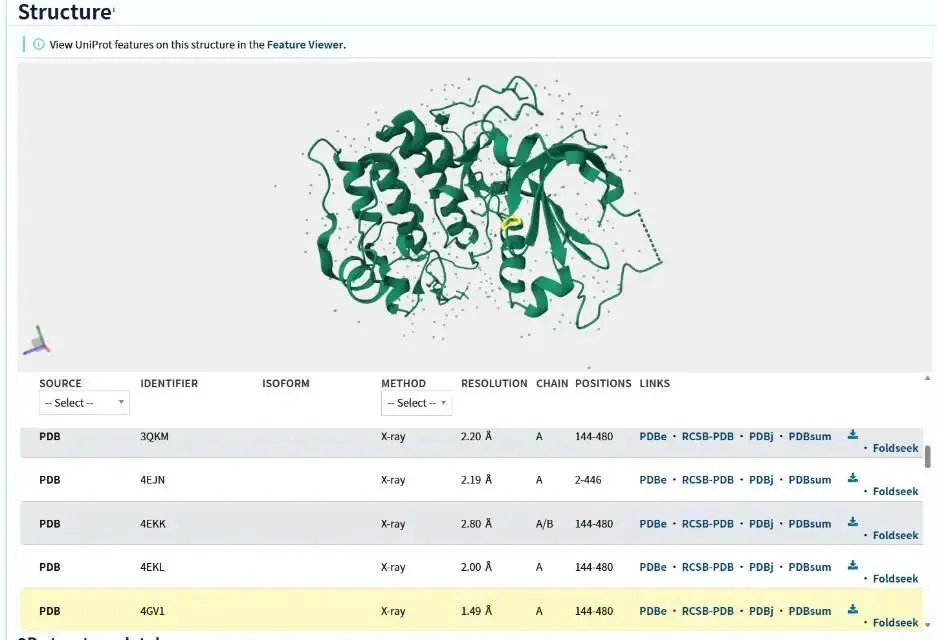Select the 4EJN identifier cell

pos(153,480)
